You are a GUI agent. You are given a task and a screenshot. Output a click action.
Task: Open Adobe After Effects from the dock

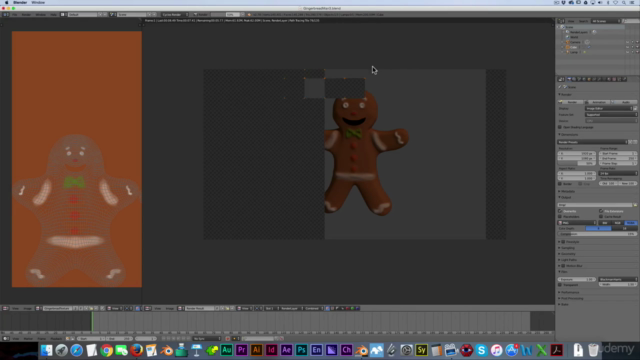[x=287, y=350]
